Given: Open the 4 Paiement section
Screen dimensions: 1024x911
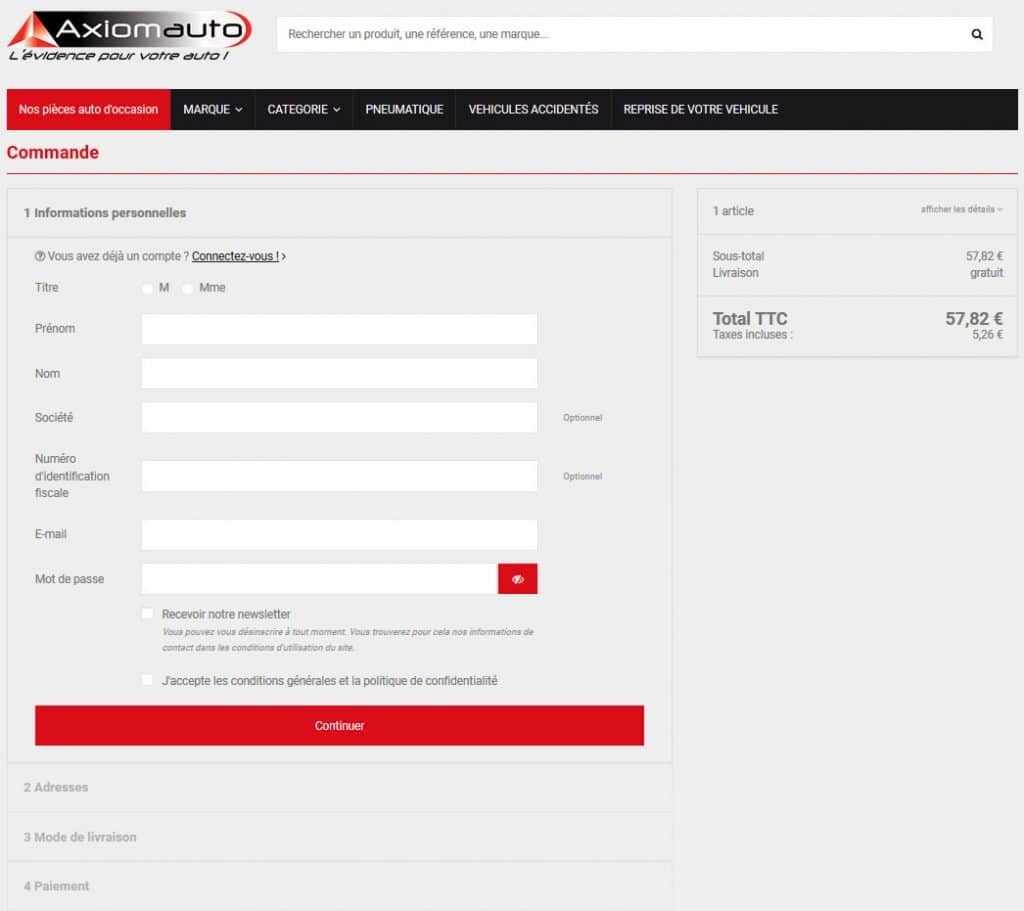Looking at the screenshot, I should (56, 886).
